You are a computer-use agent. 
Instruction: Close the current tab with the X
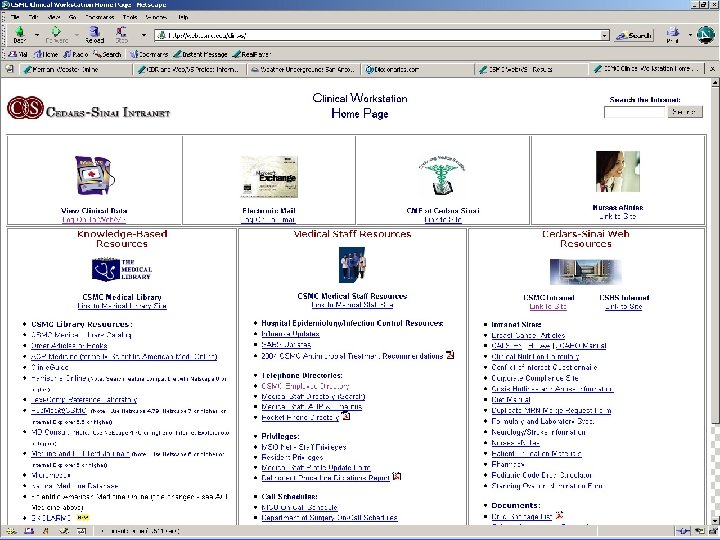[x=713, y=69]
